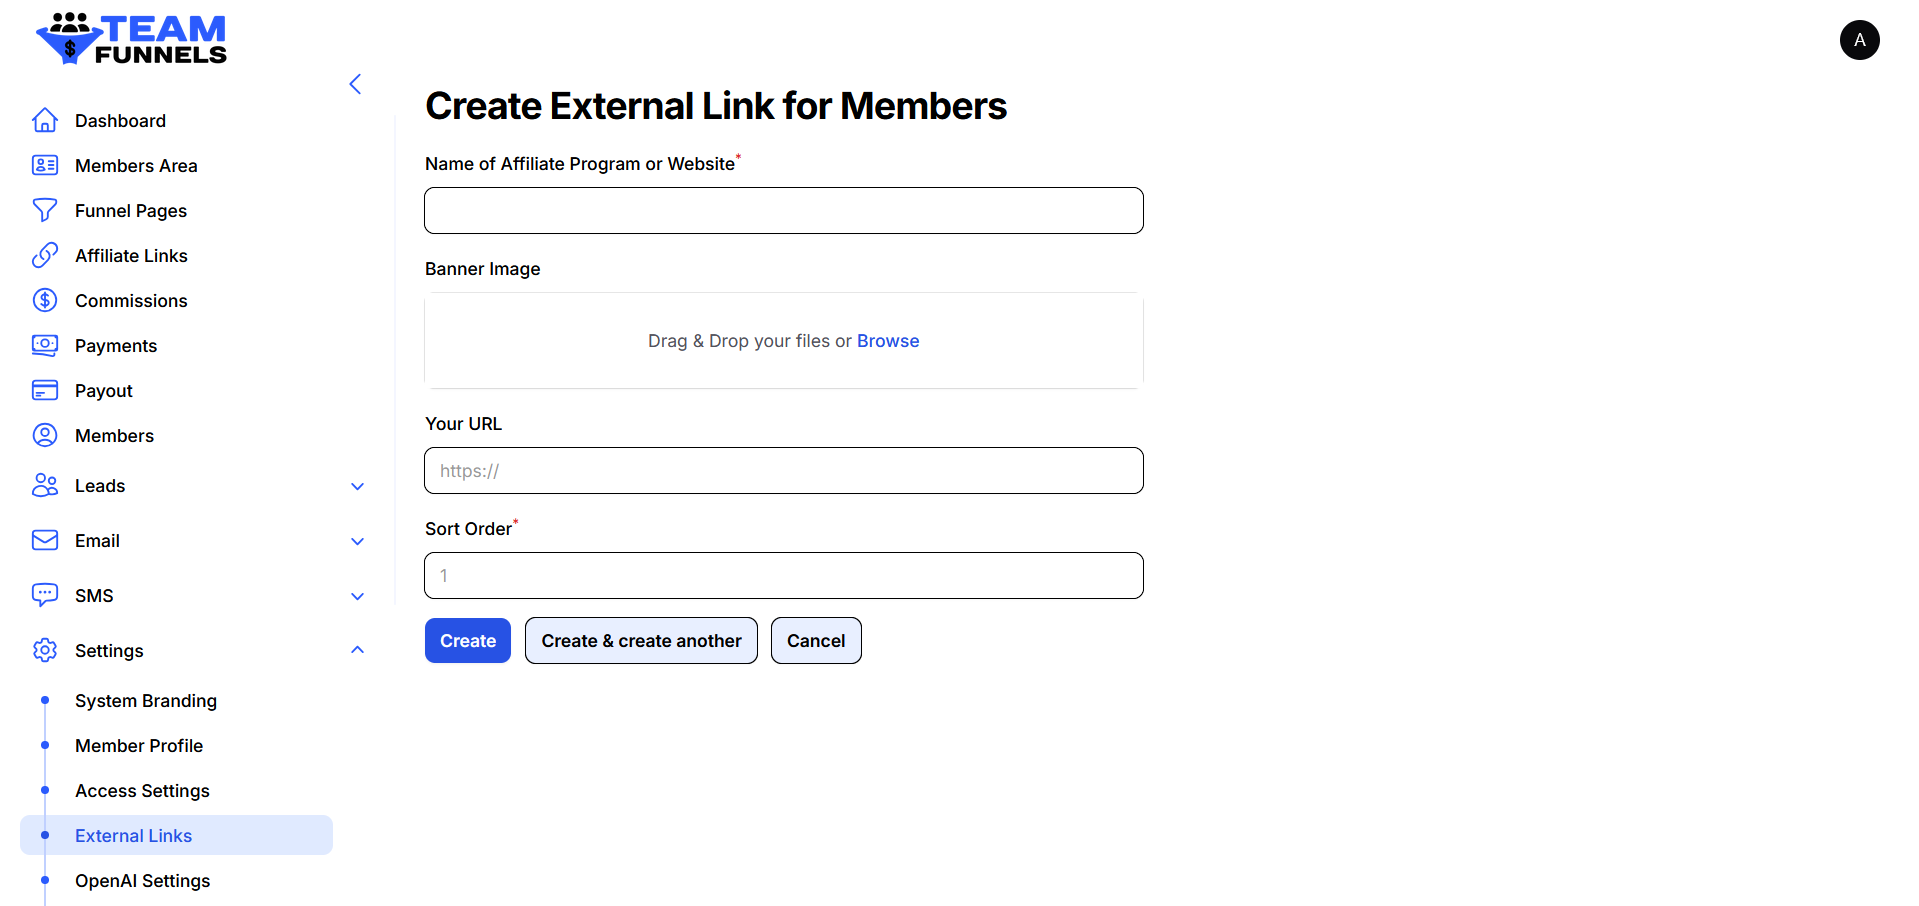
Task: Collapse the sidebar with the left arrow
Action: coord(355,84)
